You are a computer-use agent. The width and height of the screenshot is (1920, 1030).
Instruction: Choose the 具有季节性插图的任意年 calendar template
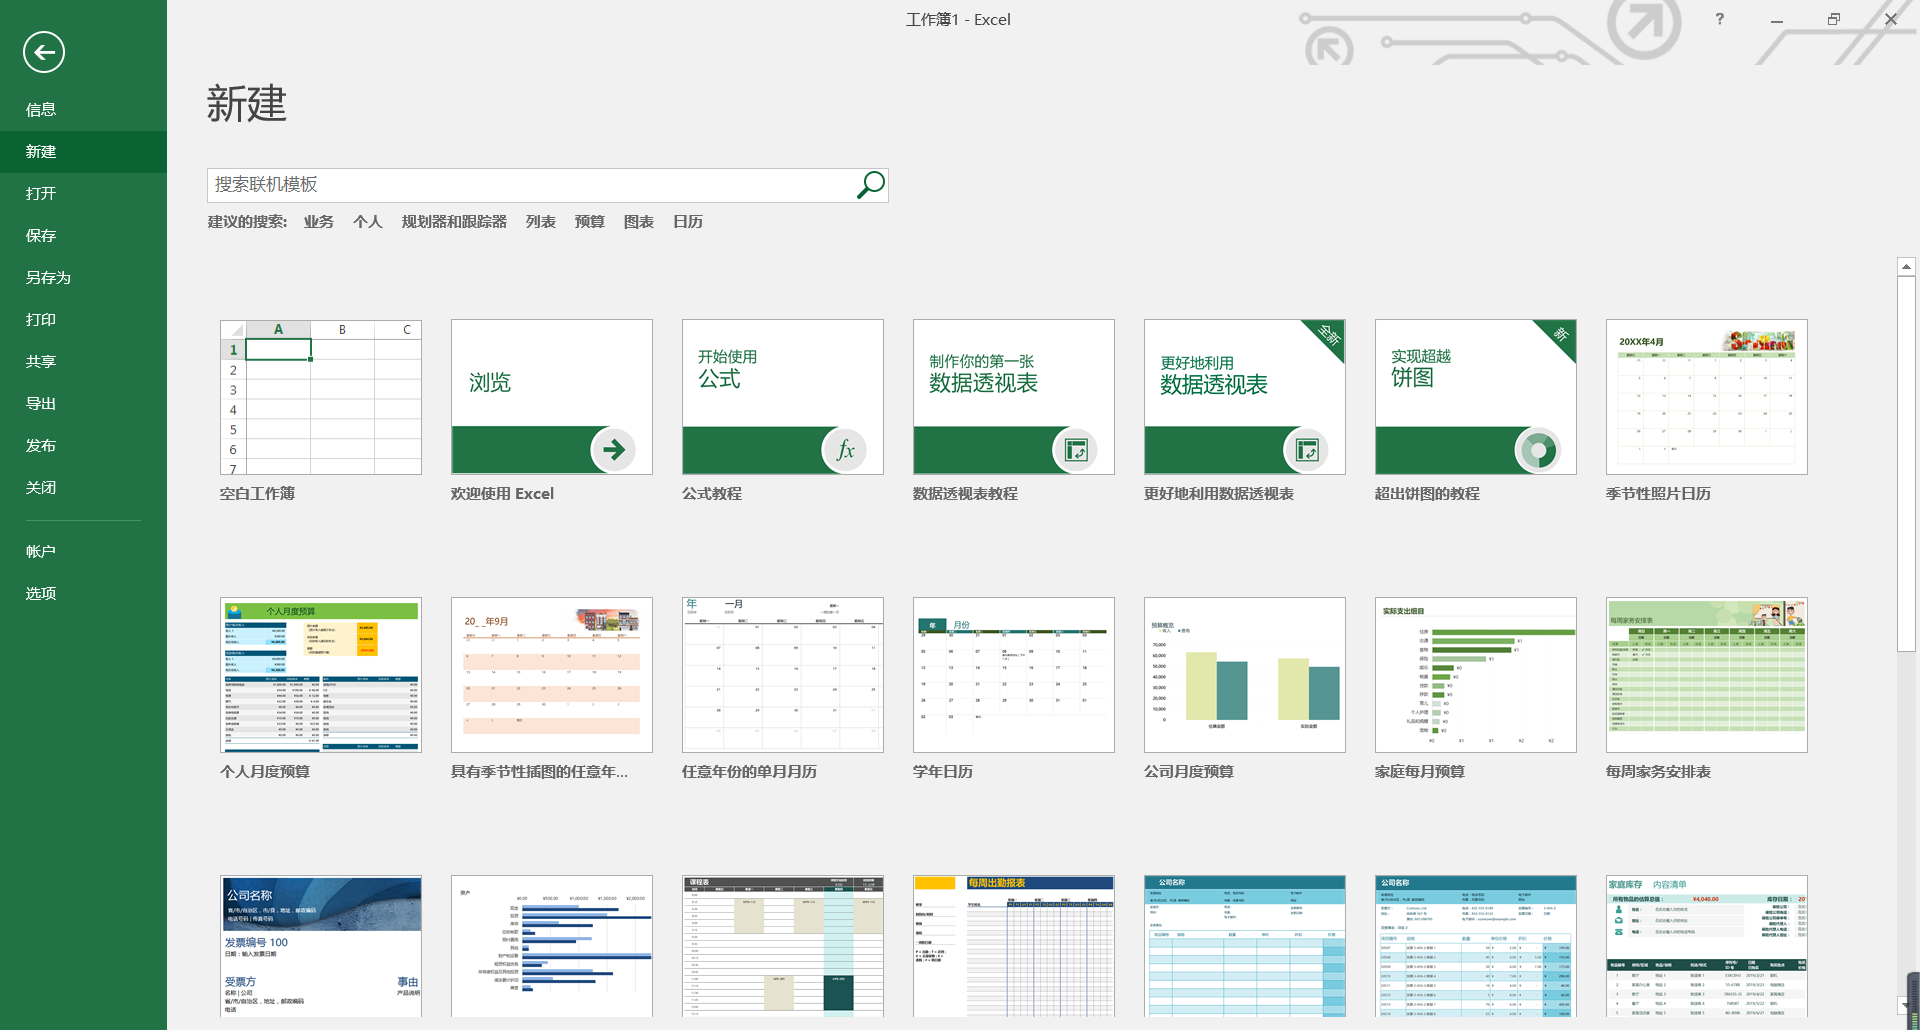click(x=552, y=675)
